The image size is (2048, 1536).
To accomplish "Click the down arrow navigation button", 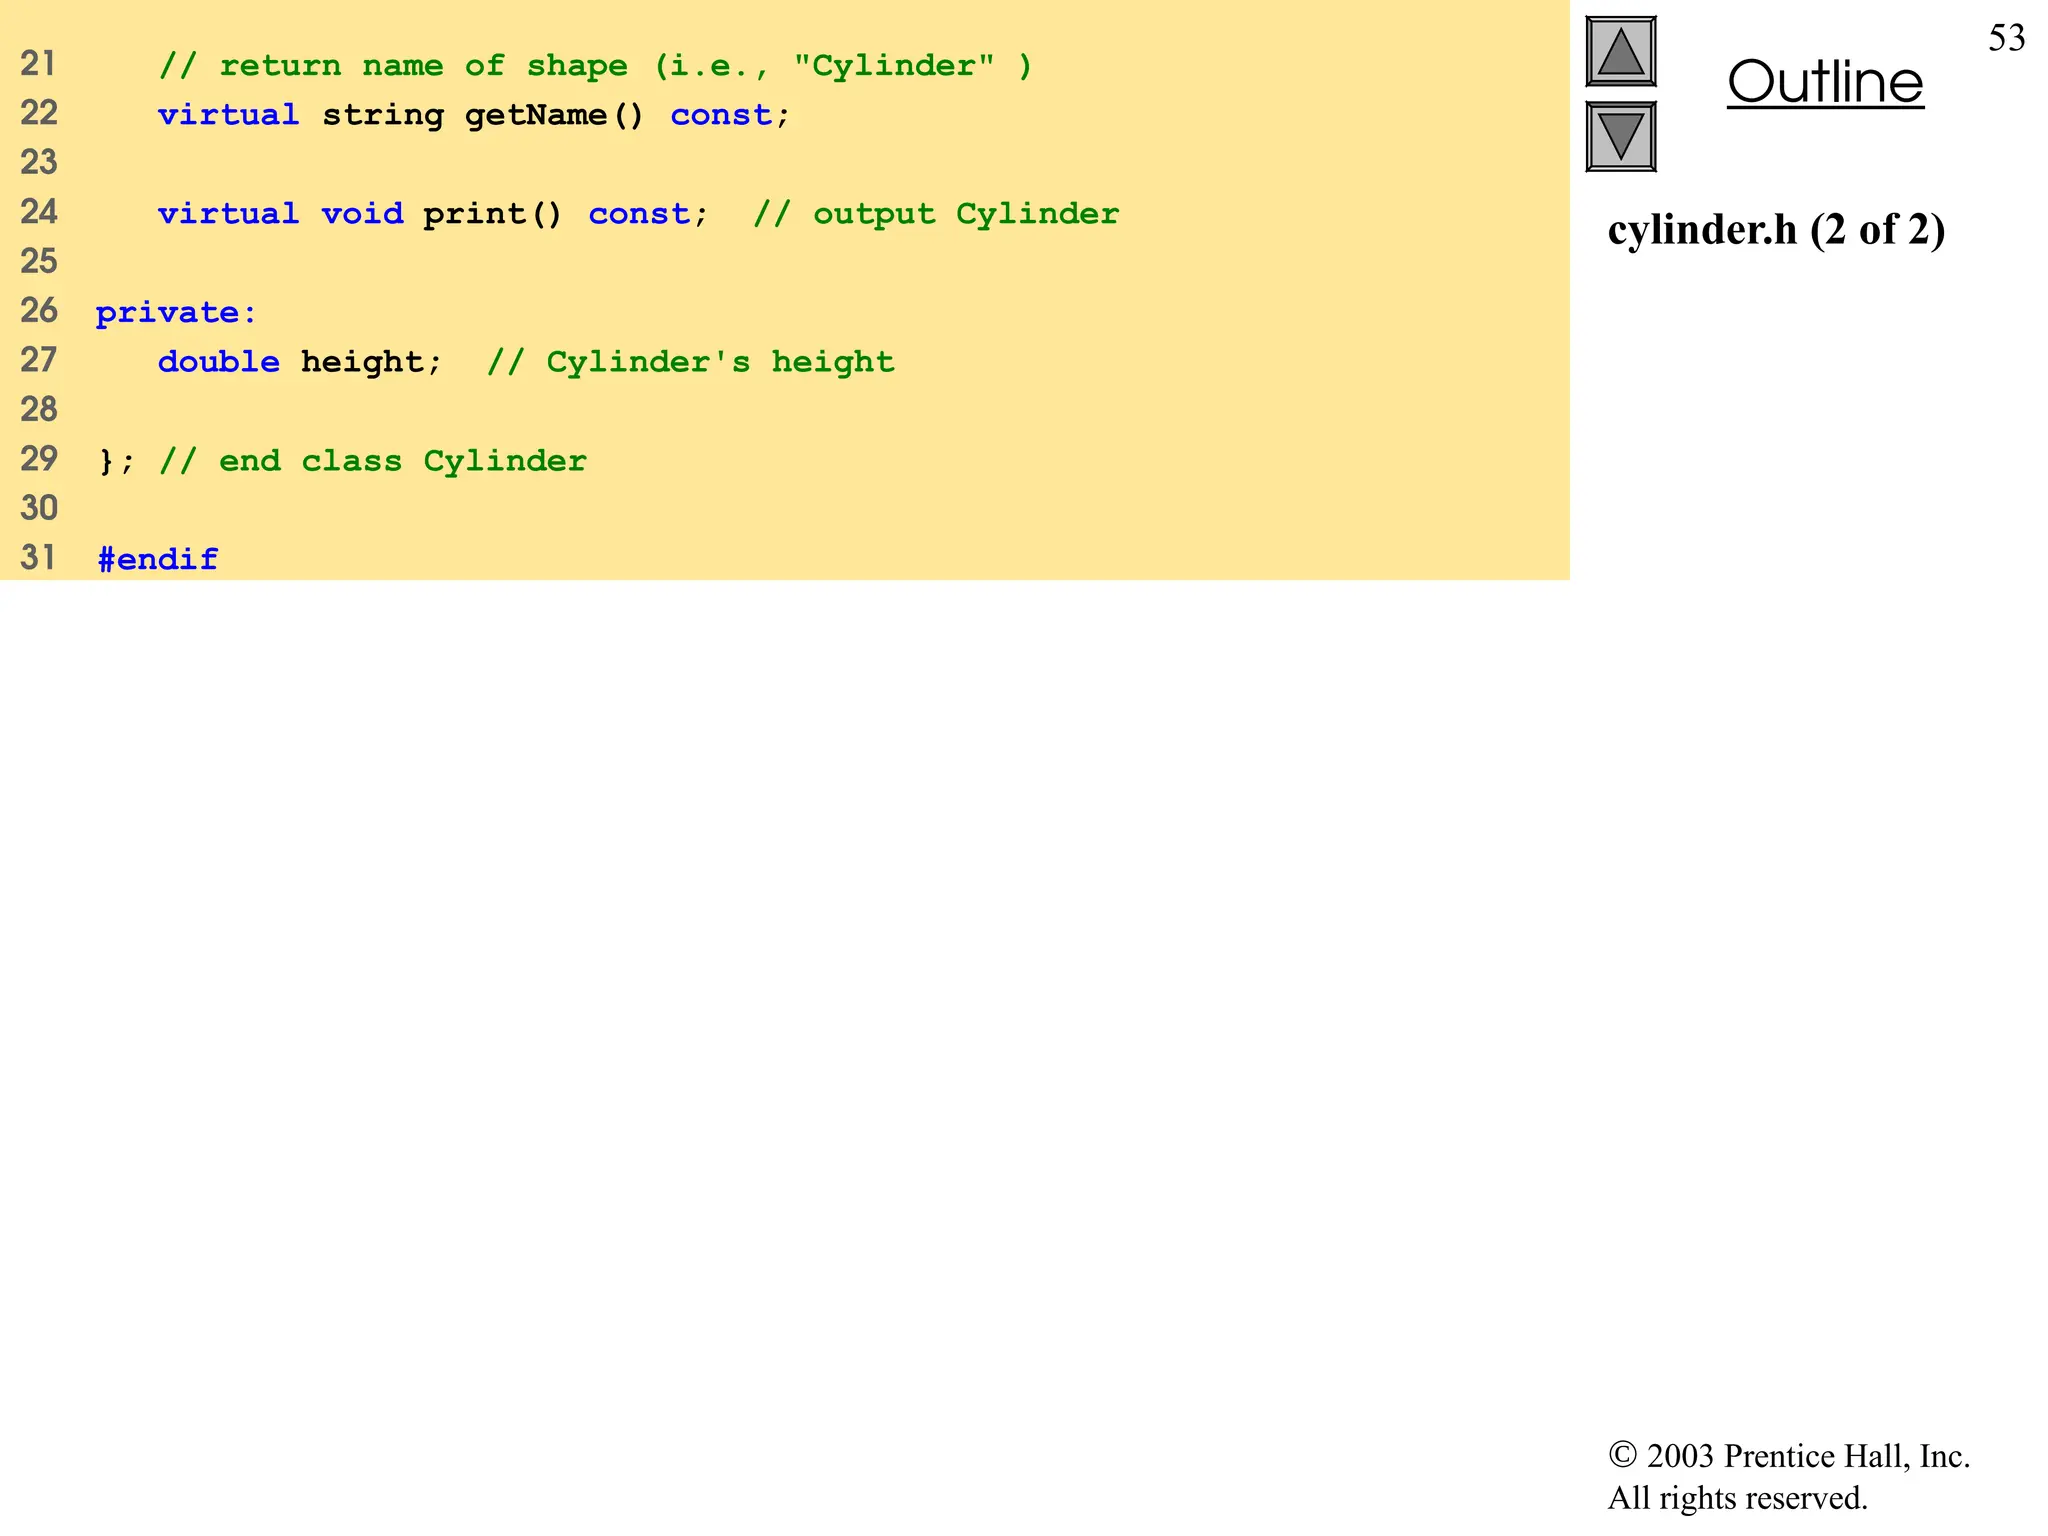I will click(1621, 136).
